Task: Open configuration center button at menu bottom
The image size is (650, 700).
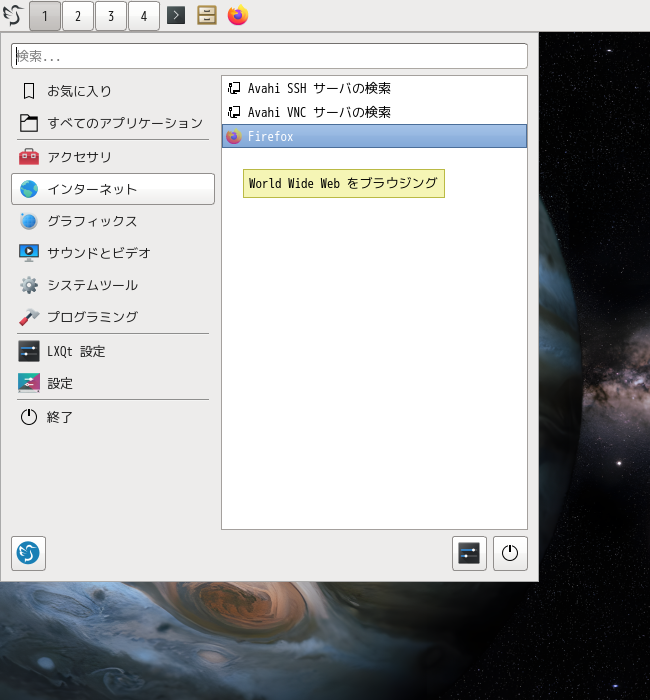Action: click(469, 554)
